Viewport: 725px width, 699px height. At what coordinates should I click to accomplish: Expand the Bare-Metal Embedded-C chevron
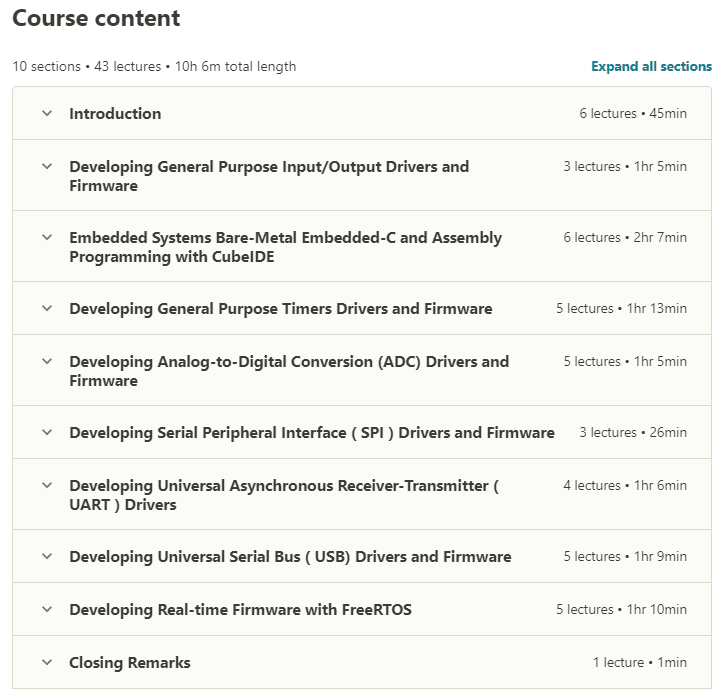47,238
